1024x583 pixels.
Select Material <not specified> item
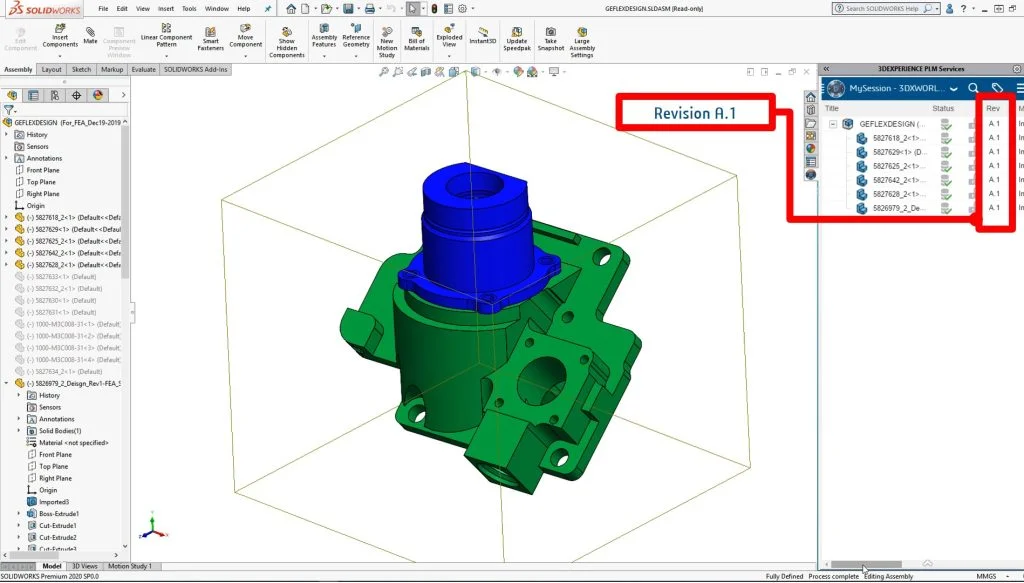point(67,443)
